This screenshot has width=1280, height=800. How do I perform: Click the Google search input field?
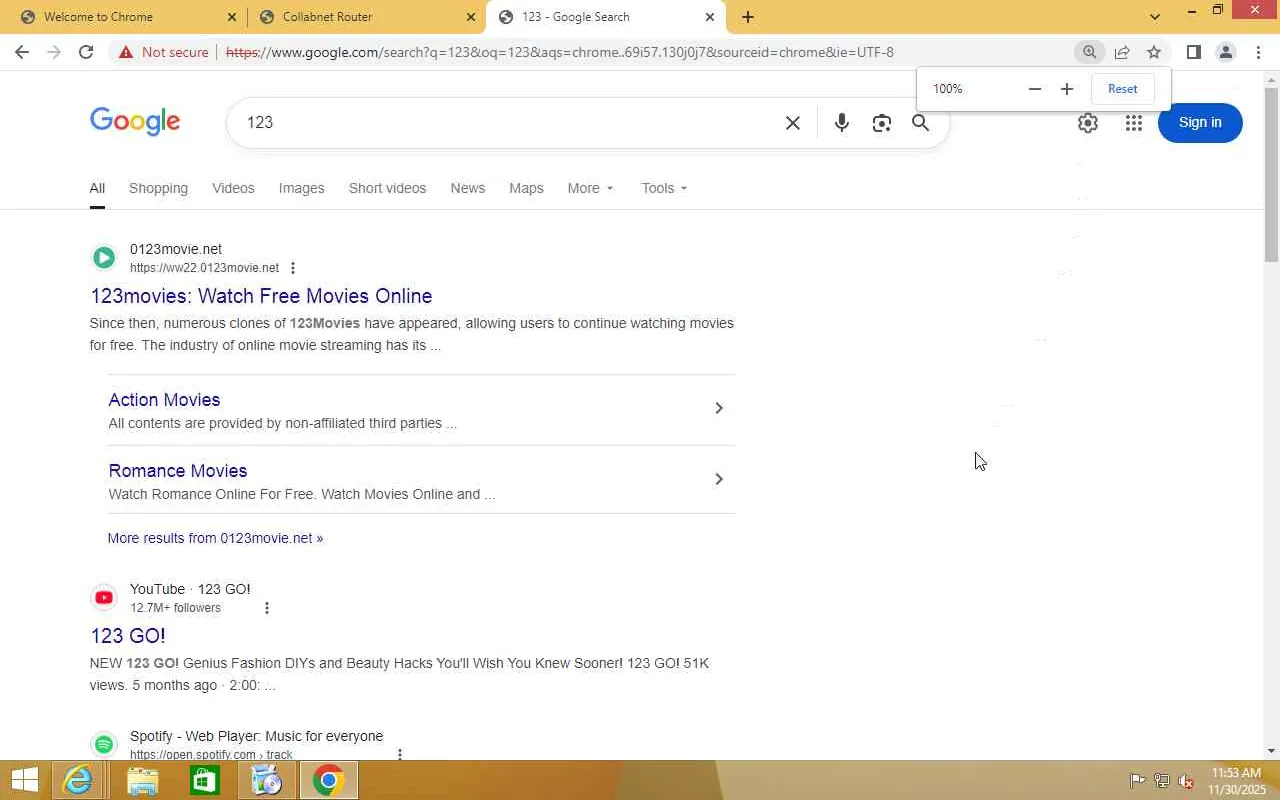pos(510,122)
